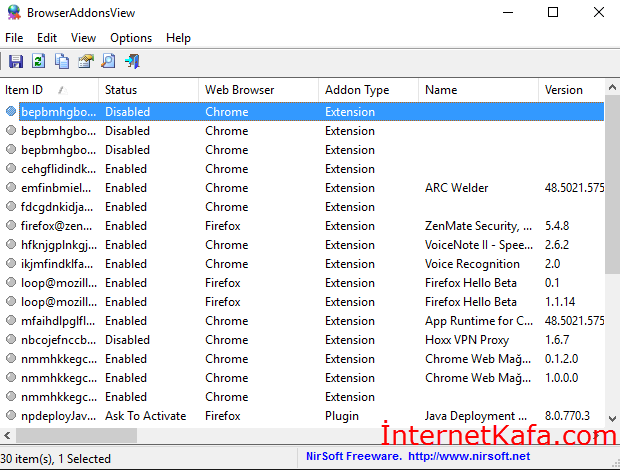Click the version 5.4.8 cell
Viewport: 620px width, 470px height.
557,226
